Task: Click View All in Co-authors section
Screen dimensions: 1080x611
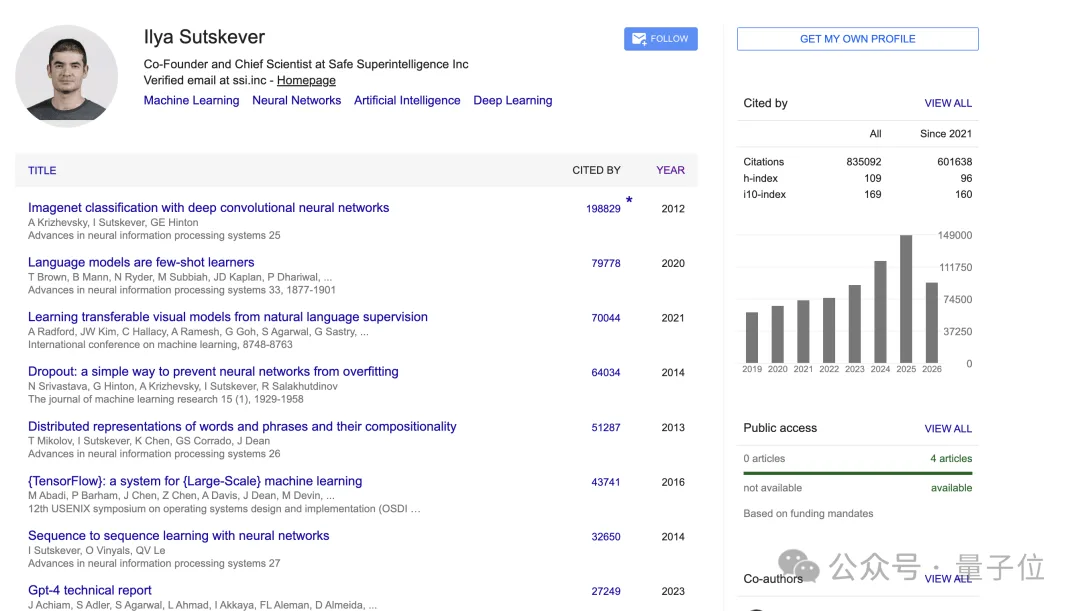Action: 948,579
